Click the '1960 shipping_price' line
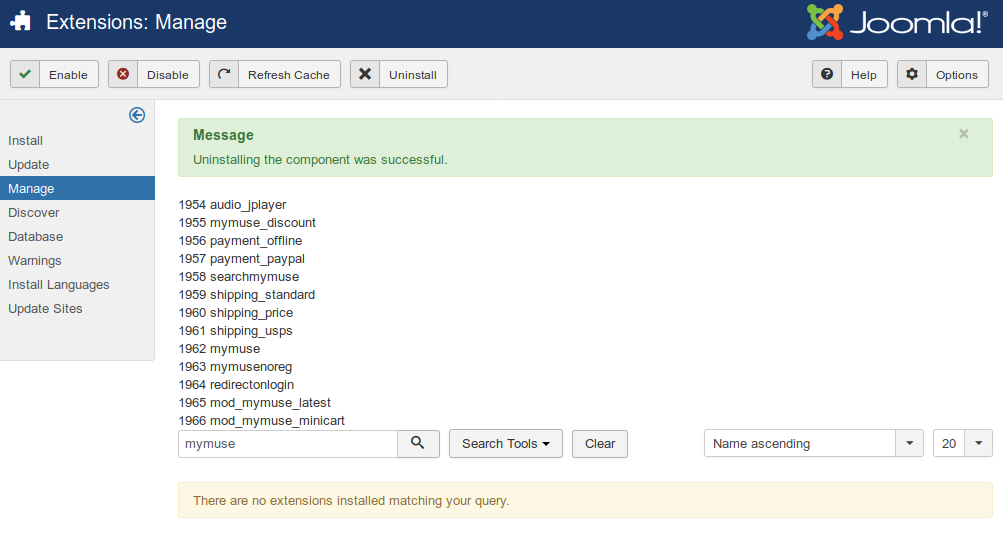1003x553 pixels. pyautogui.click(x=236, y=313)
